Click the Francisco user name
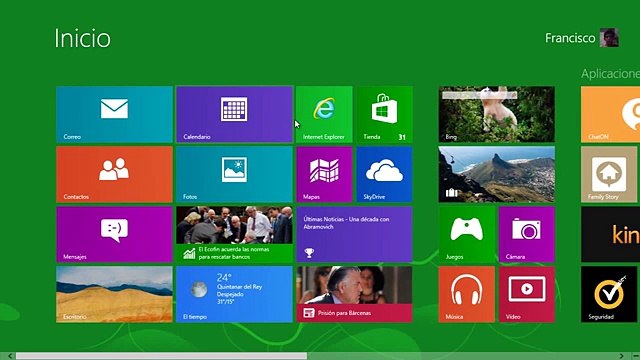The height and width of the screenshot is (360, 640). click(570, 38)
